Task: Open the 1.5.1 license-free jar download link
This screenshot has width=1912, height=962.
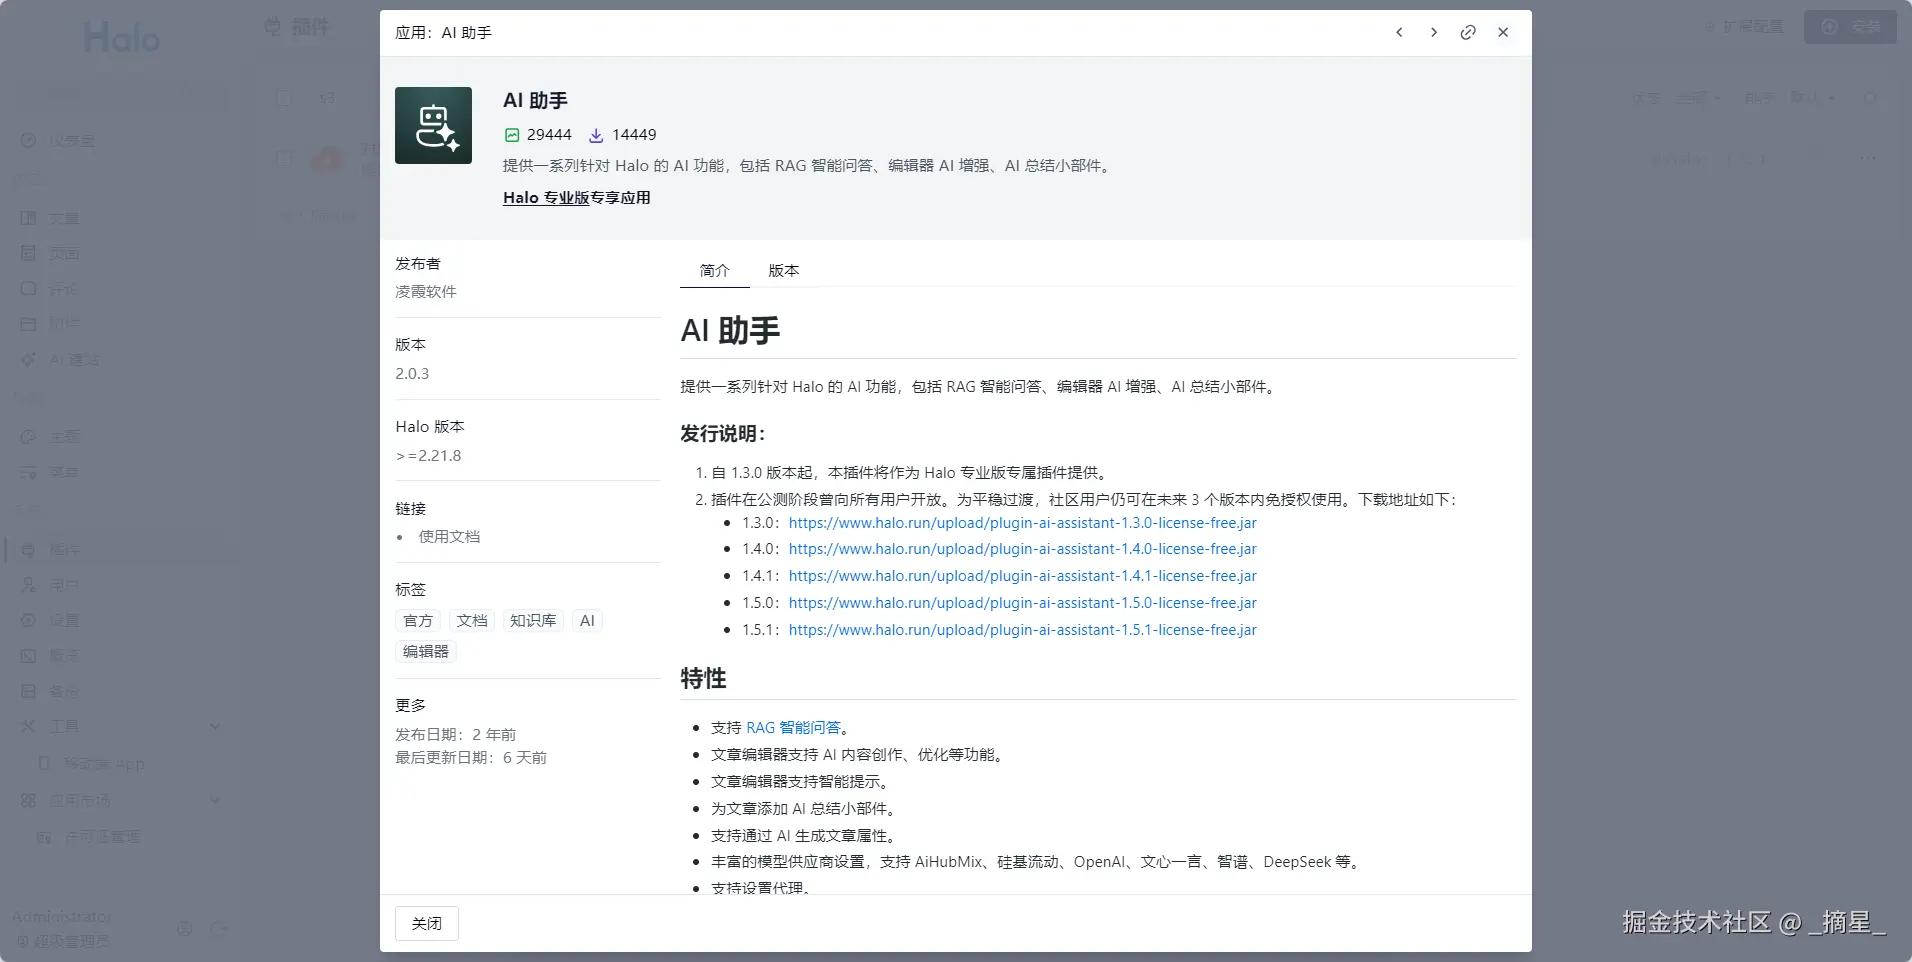Action: (1022, 630)
